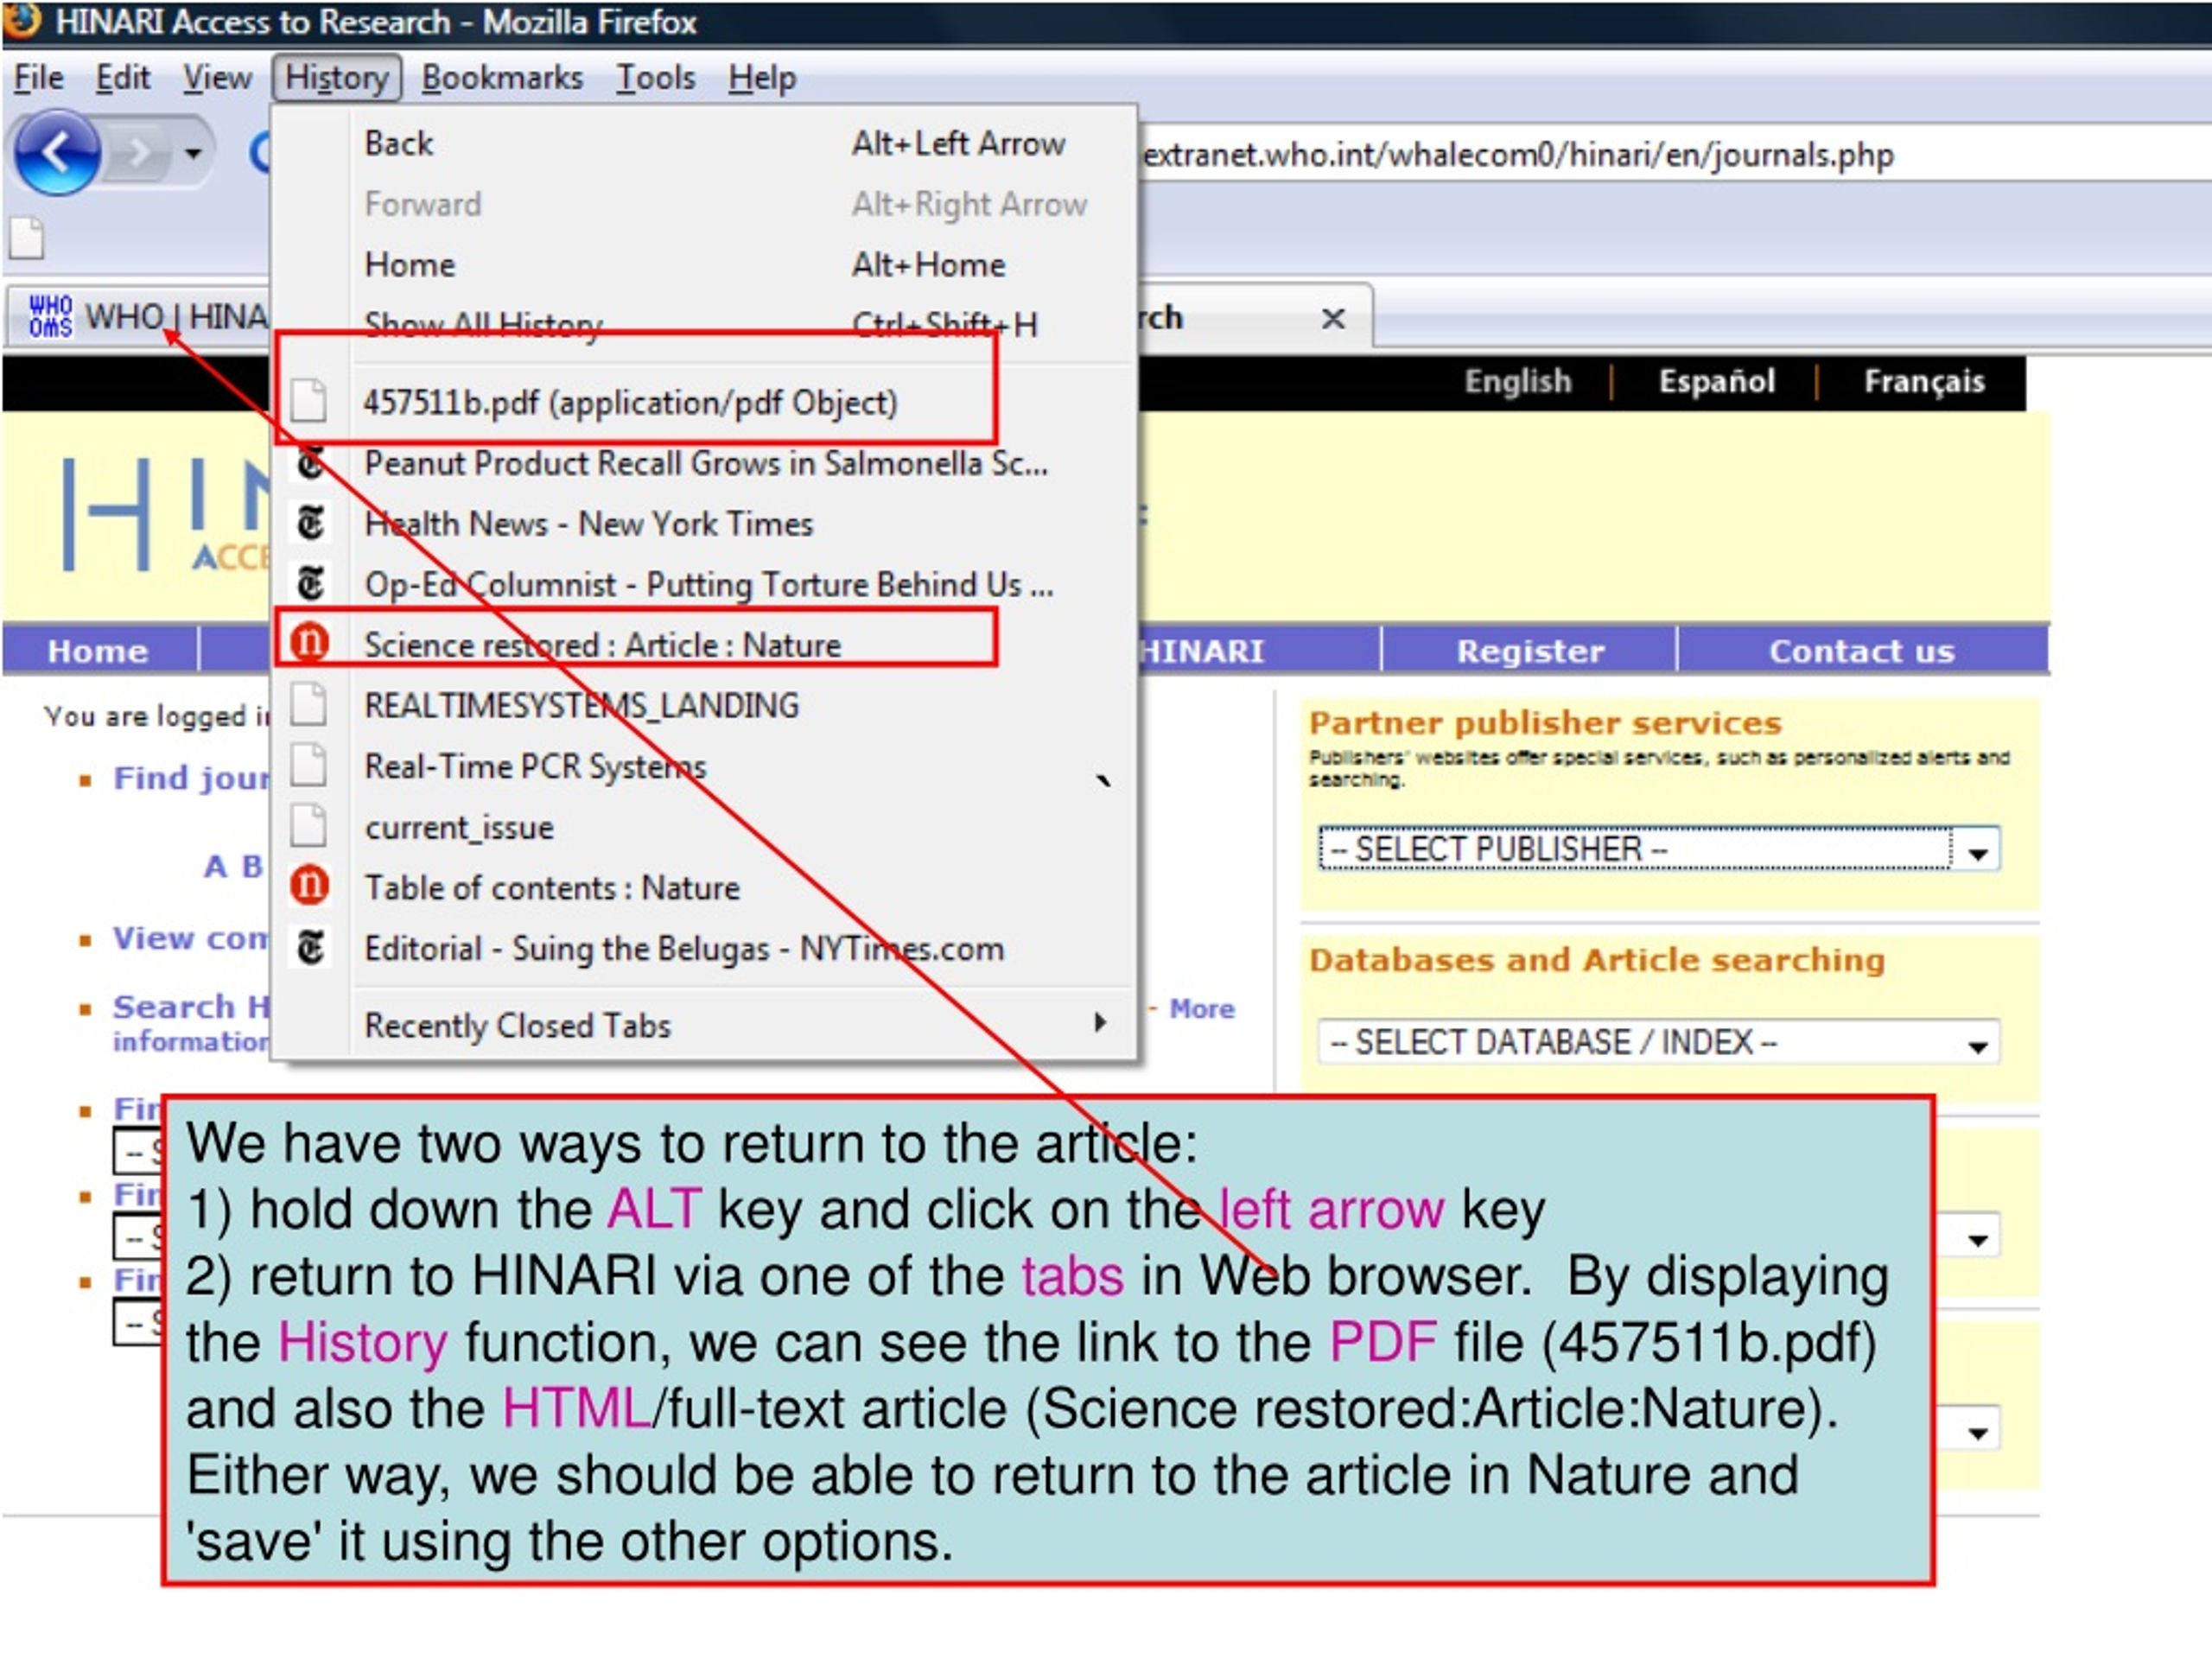Open Table of contents : Nature entry
2212x1659 pixels.
tap(704, 887)
